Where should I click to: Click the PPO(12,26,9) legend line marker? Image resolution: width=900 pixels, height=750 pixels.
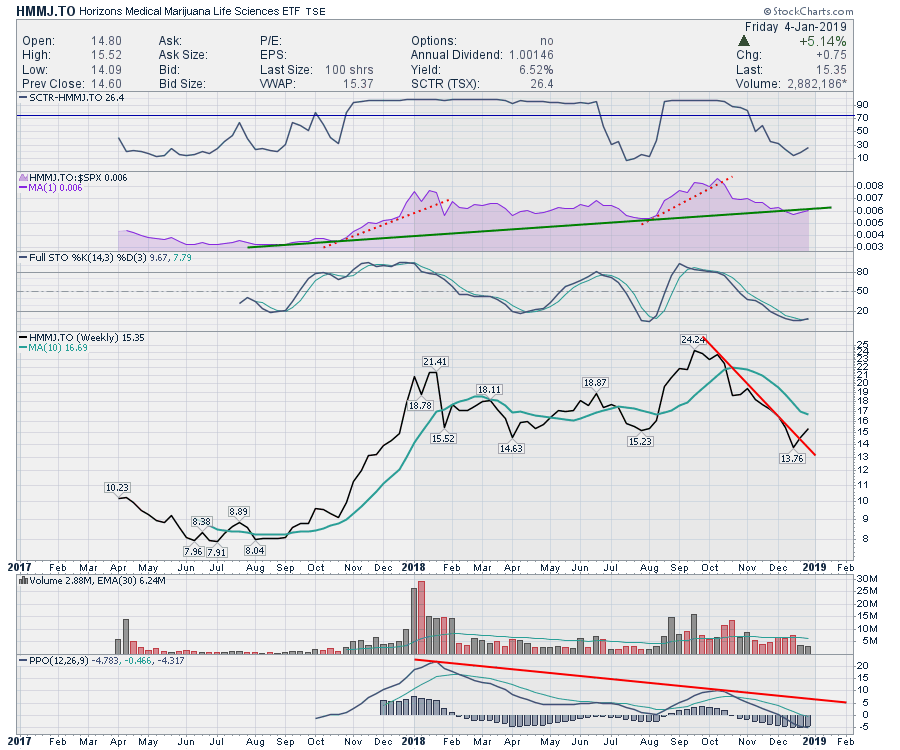[24, 660]
